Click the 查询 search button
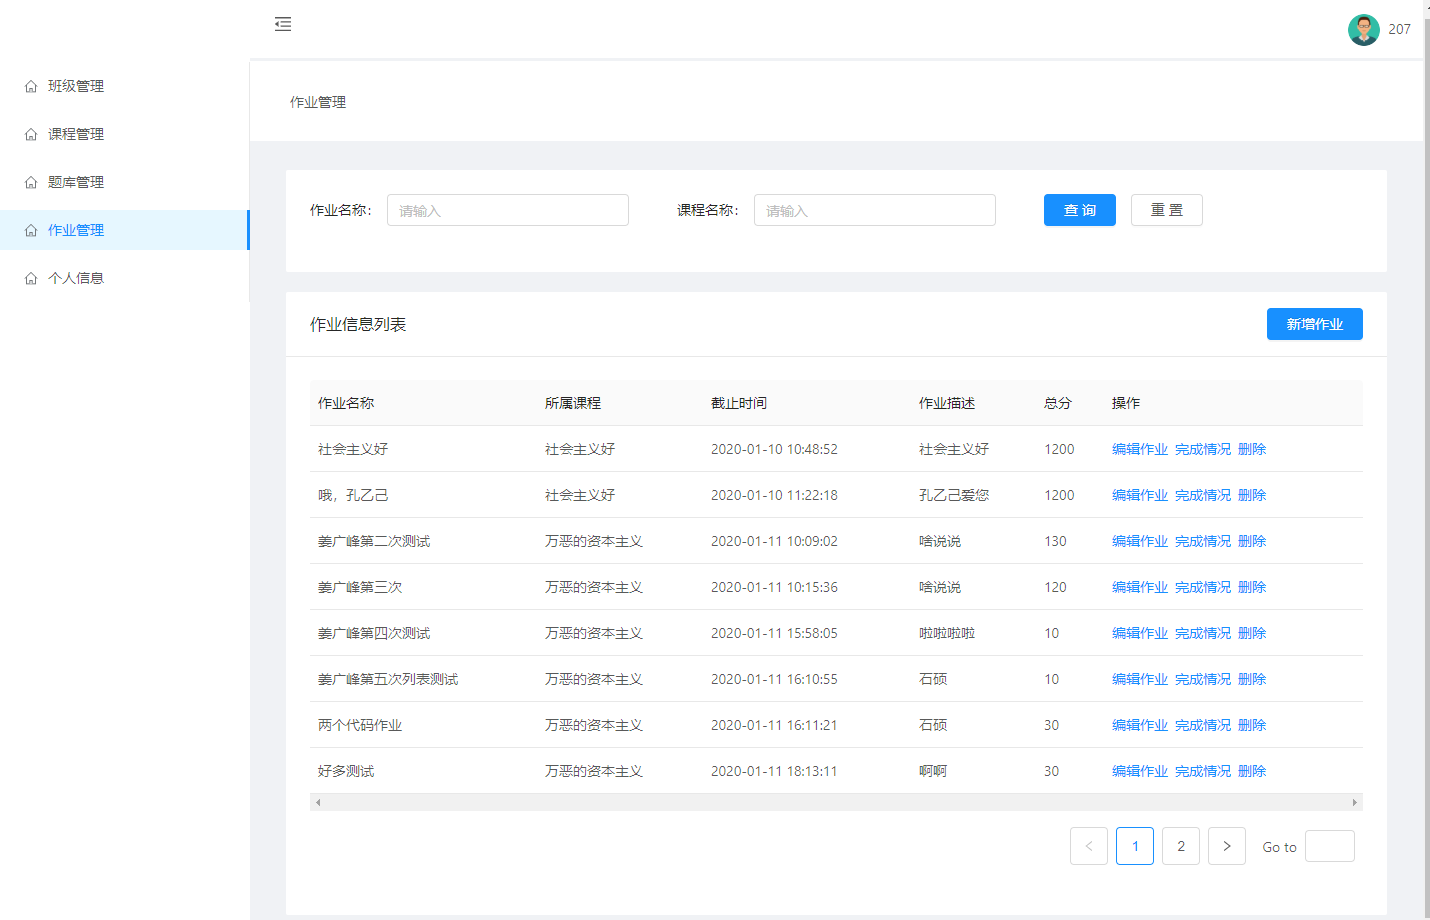Image resolution: width=1430 pixels, height=920 pixels. pyautogui.click(x=1079, y=210)
